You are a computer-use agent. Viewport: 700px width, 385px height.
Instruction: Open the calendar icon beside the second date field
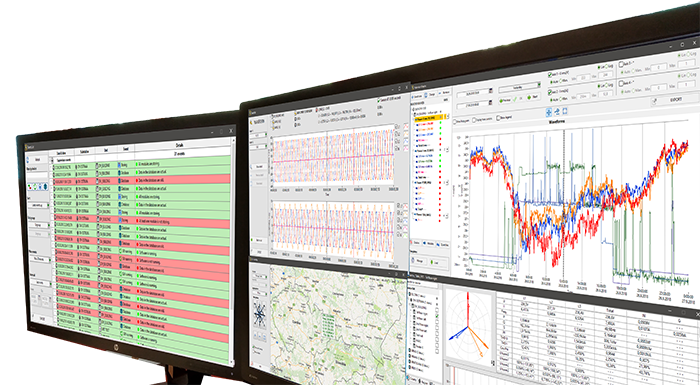[491, 102]
